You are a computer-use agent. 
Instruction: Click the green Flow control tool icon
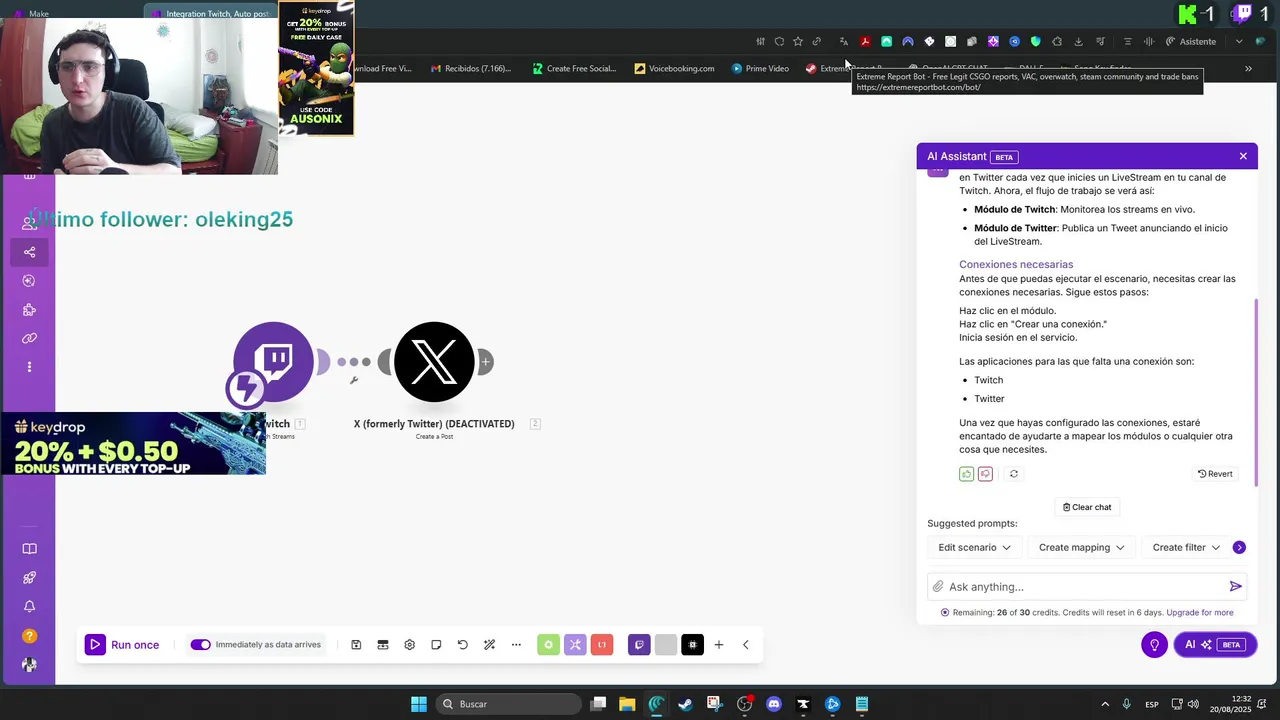548,645
